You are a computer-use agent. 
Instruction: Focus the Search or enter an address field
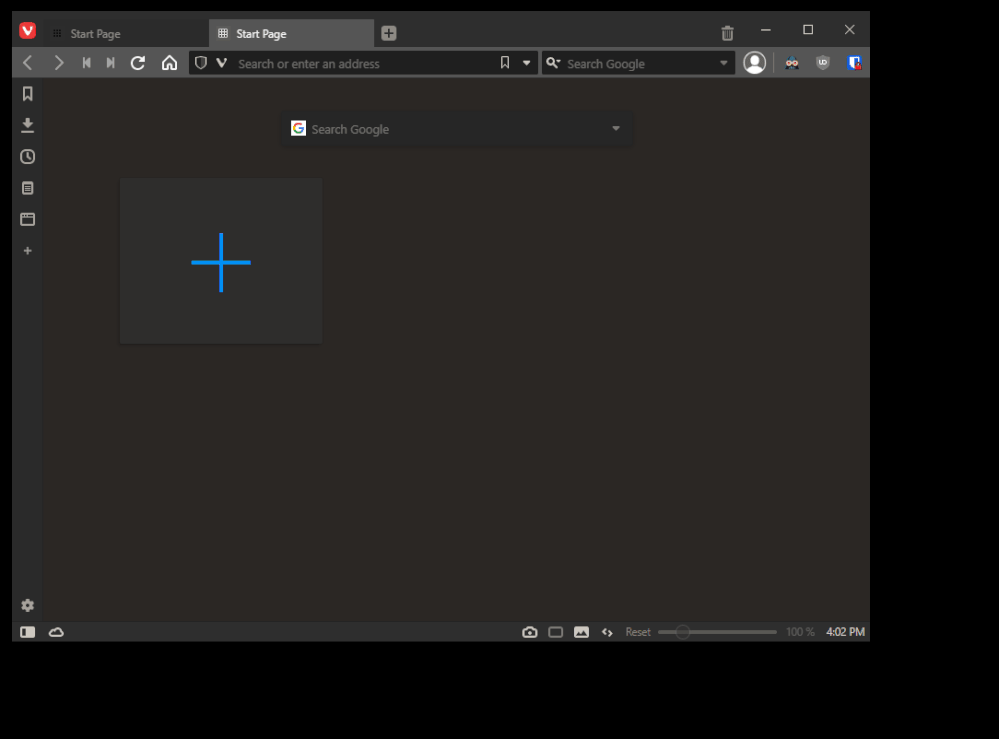coord(363,64)
